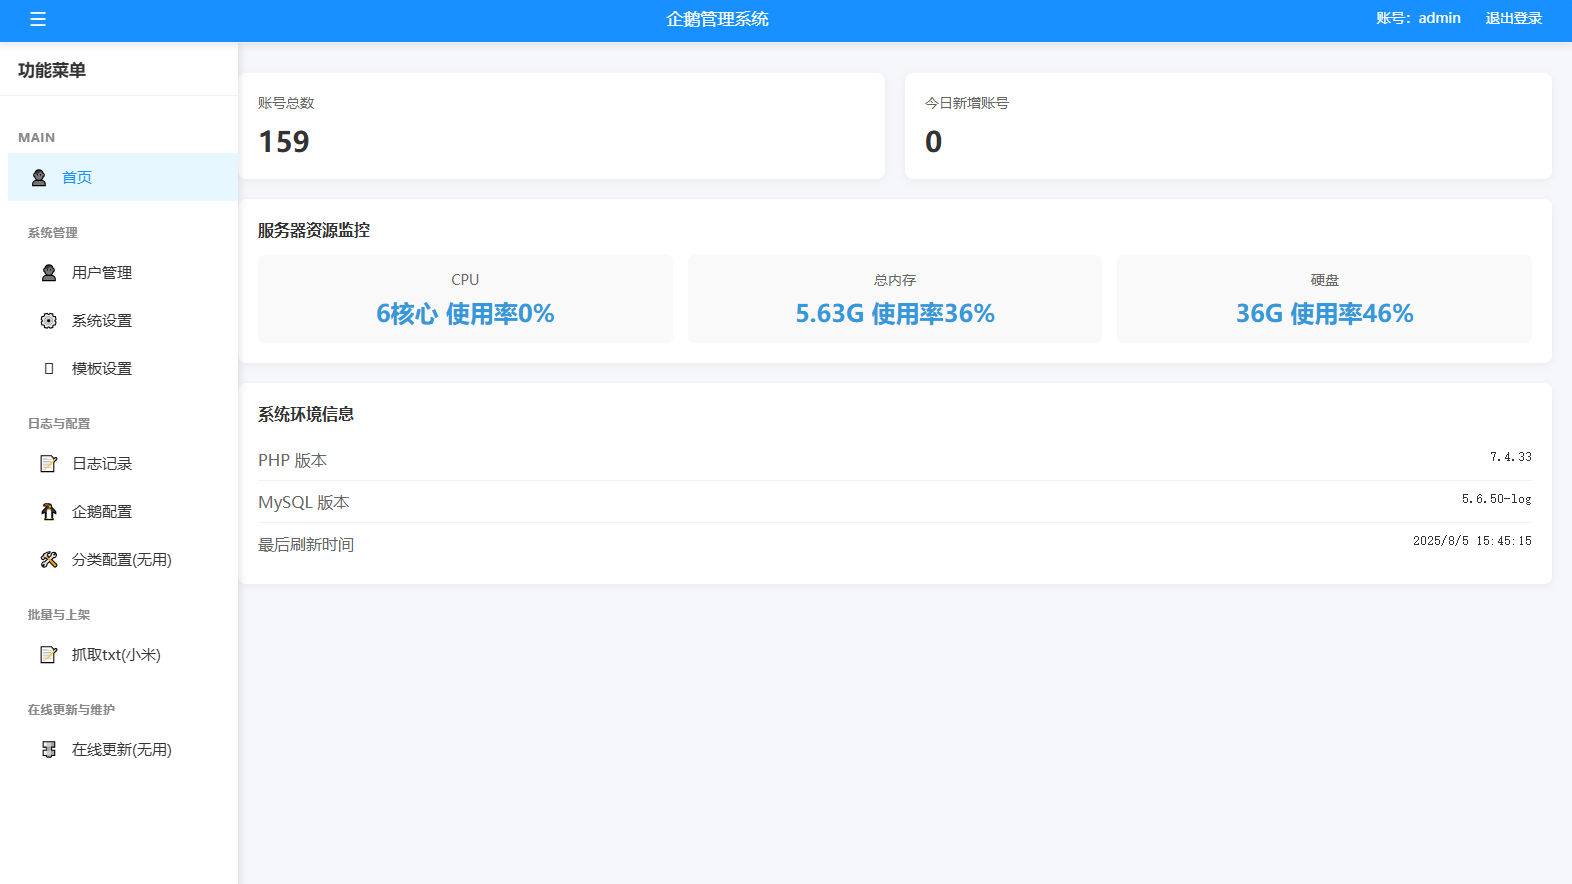Click 退出登录 to log out
The height and width of the screenshot is (884, 1572).
point(1513,18)
